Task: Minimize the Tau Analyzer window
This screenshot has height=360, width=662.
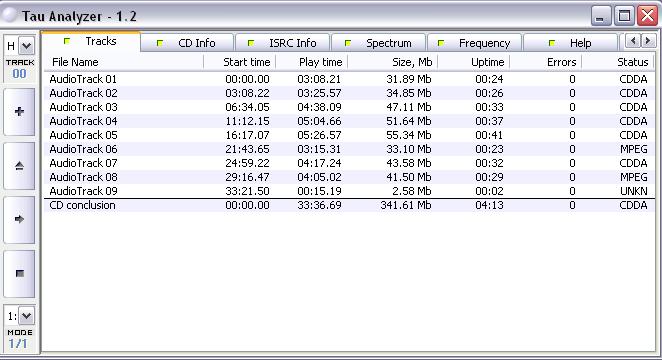Action: coord(600,16)
